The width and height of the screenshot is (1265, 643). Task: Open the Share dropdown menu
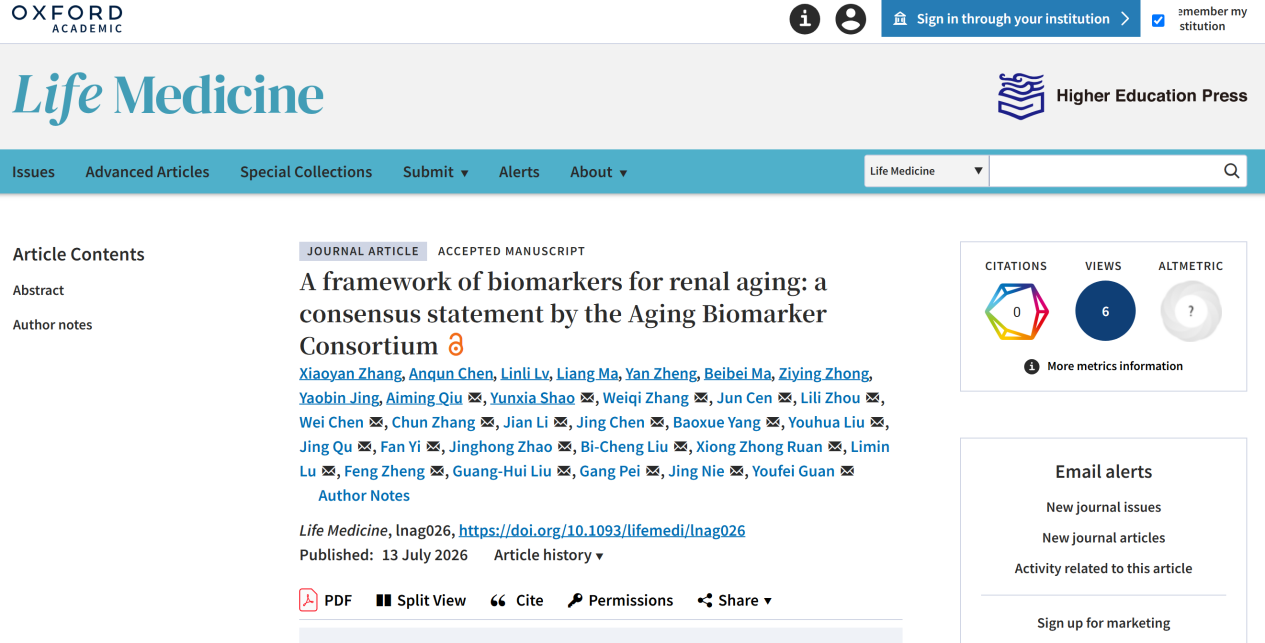click(735, 600)
